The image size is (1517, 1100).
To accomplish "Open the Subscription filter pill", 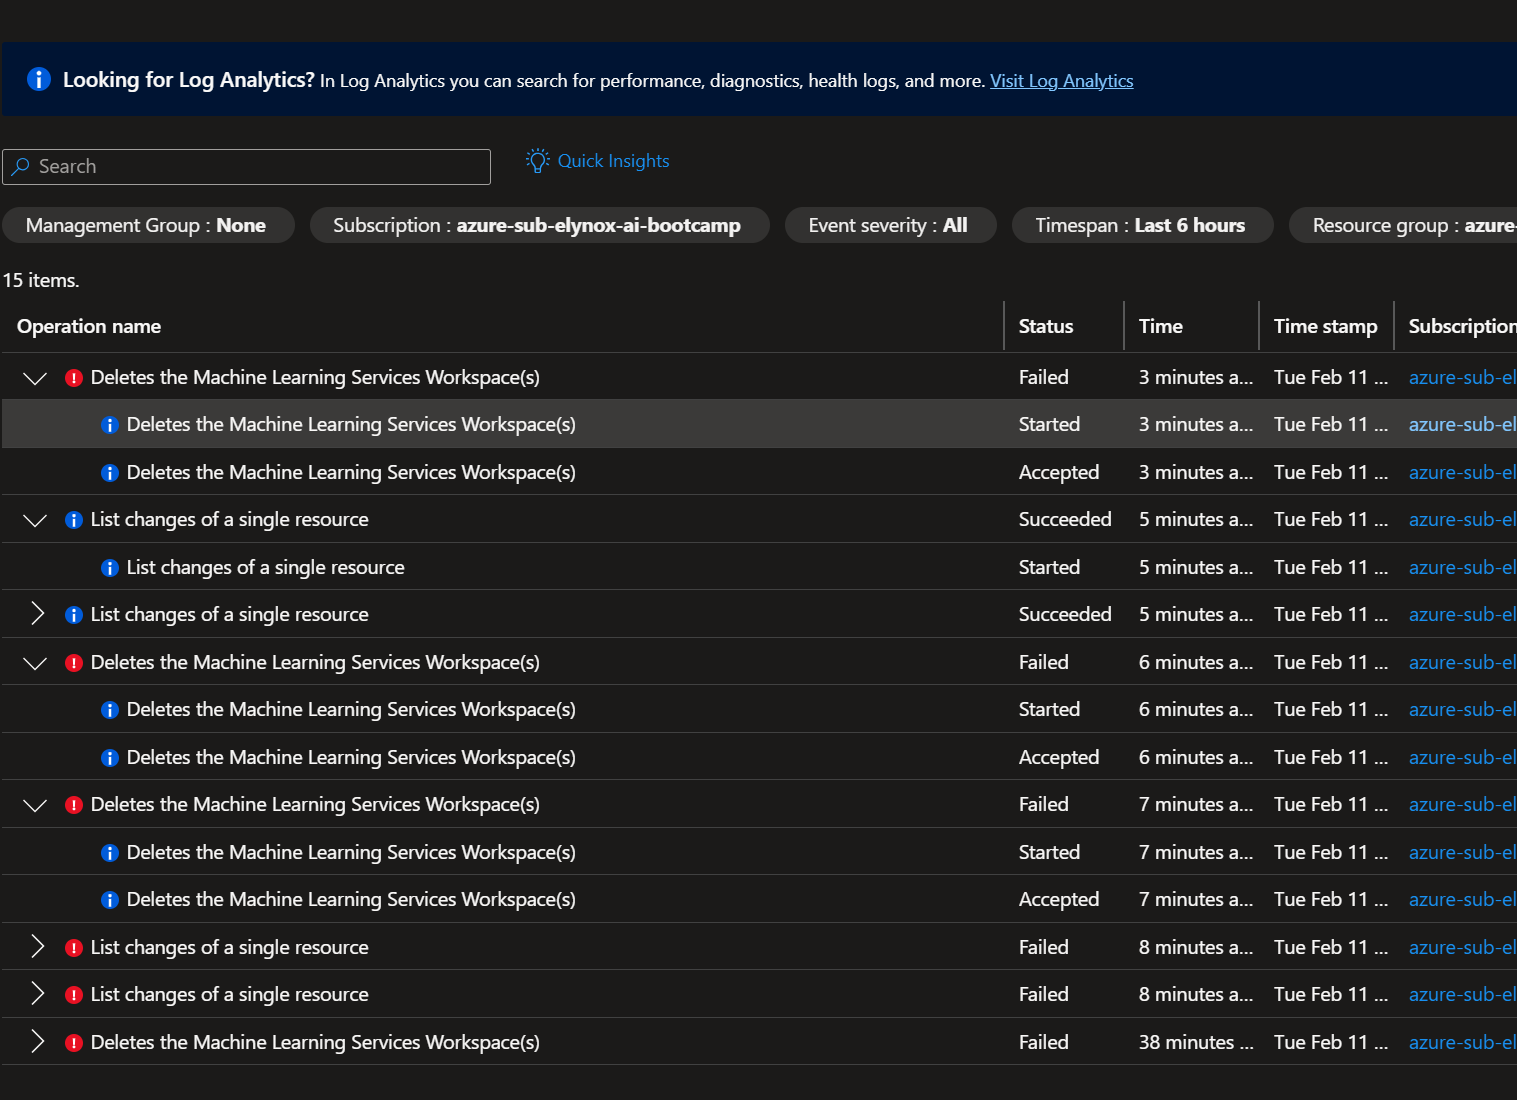I will click(x=538, y=225).
